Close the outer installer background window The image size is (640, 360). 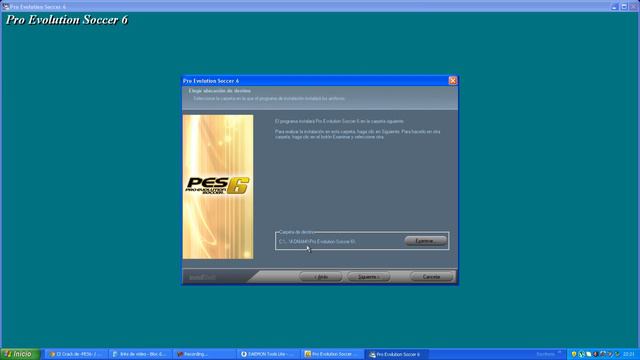[x=633, y=7]
